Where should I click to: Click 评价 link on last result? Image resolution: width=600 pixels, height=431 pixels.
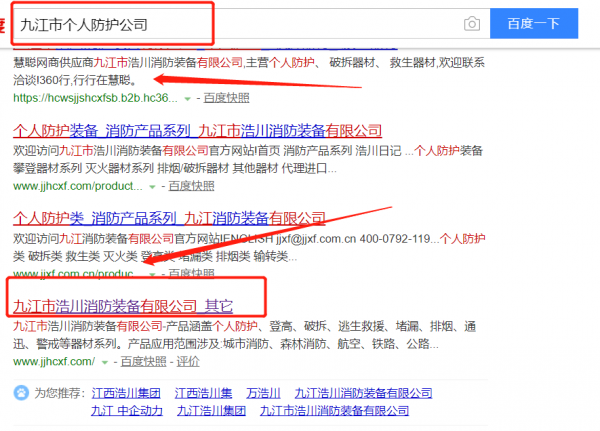click(188, 360)
